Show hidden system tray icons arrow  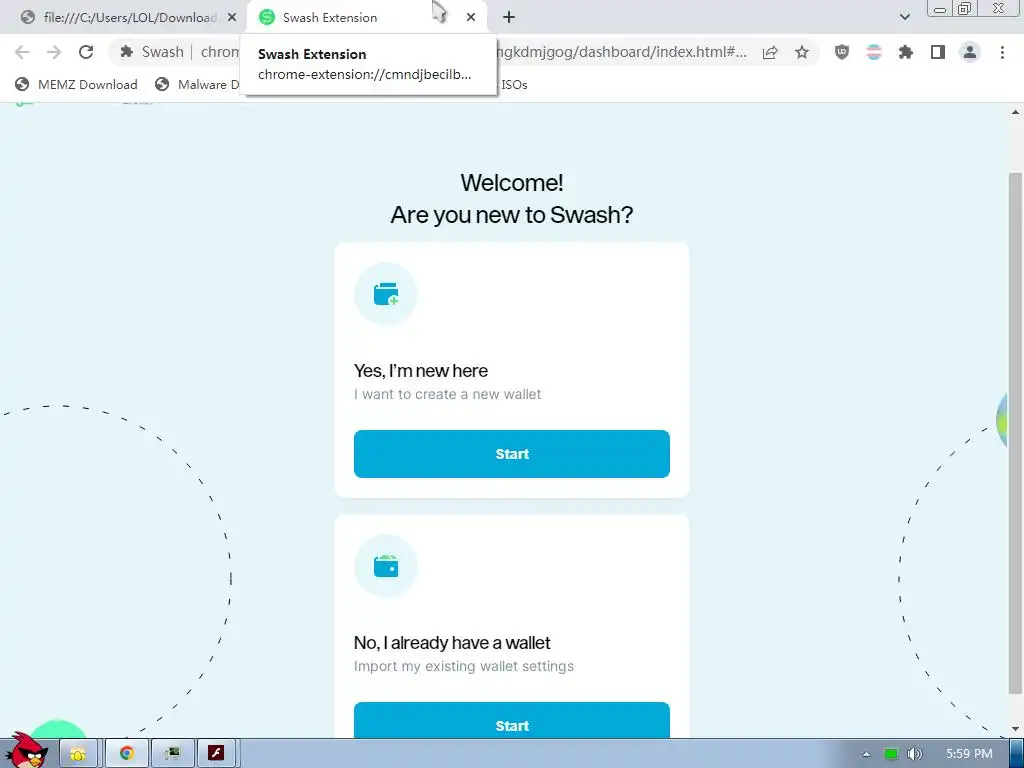pos(866,754)
